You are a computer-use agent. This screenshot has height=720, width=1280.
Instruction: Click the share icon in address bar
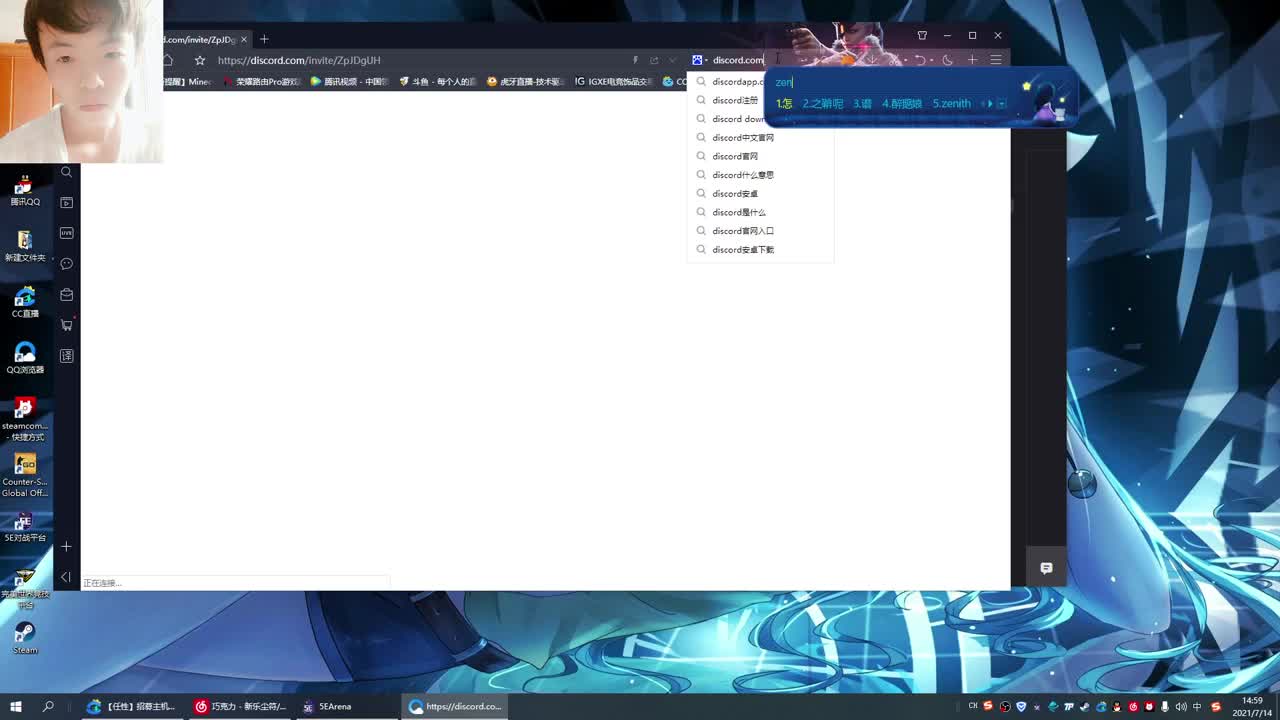point(654,60)
